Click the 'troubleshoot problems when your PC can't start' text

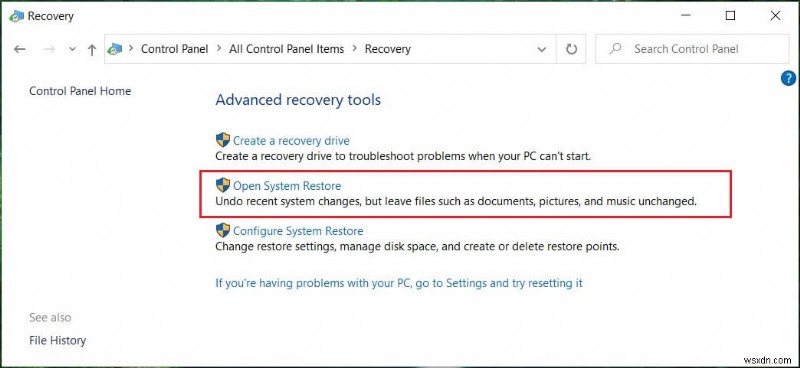[x=469, y=156]
